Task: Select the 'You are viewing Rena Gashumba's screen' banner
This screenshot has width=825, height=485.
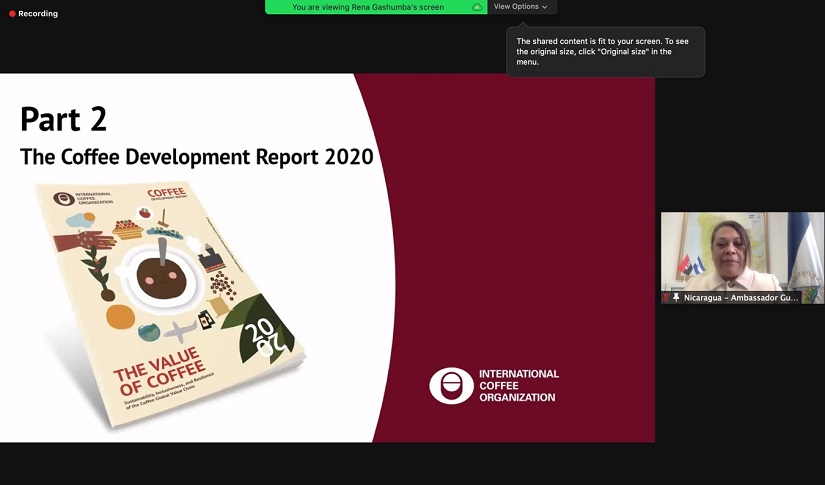Action: coord(376,7)
